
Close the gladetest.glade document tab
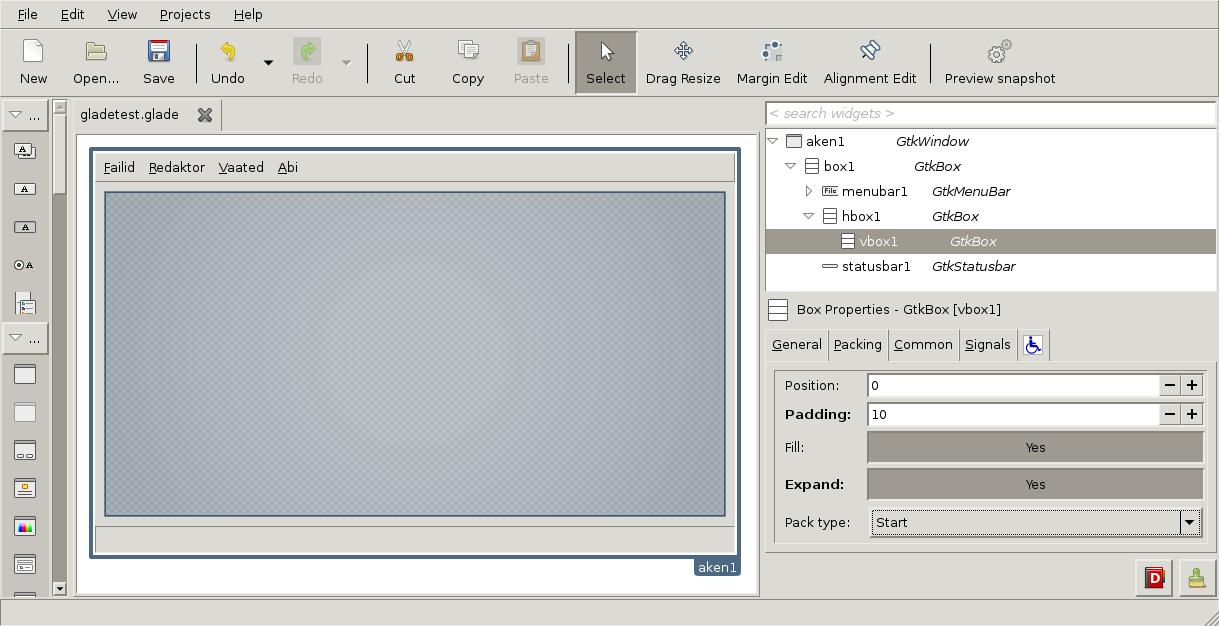click(205, 115)
